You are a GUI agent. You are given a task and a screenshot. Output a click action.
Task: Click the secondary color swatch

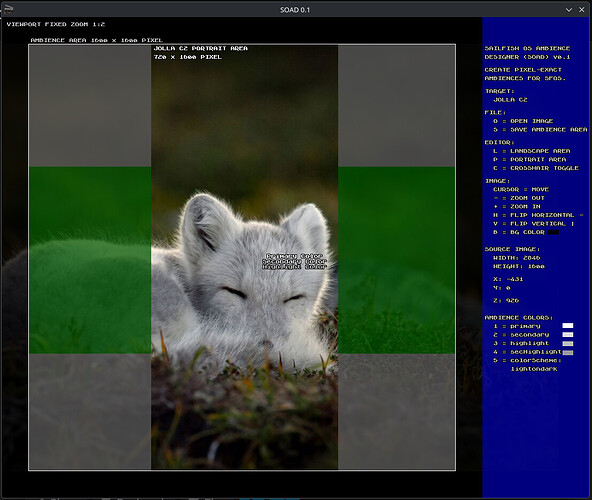567,335
